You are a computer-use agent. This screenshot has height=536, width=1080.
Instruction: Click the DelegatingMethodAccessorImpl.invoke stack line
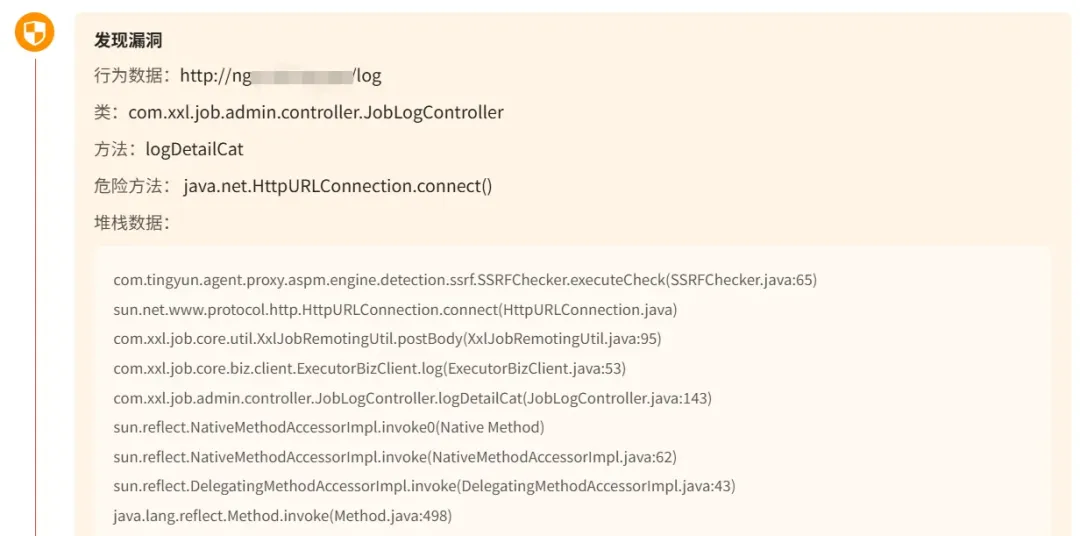[424, 487]
